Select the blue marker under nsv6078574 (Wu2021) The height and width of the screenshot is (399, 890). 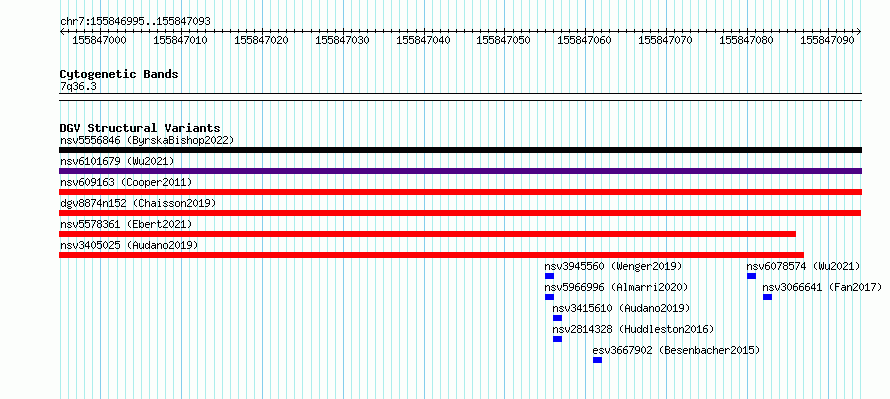point(752,276)
